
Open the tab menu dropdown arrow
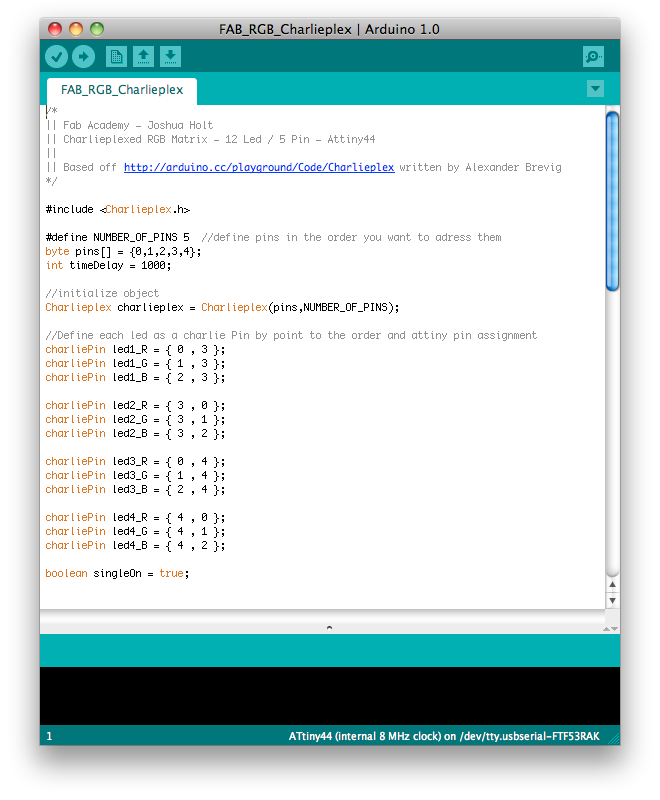tap(595, 88)
